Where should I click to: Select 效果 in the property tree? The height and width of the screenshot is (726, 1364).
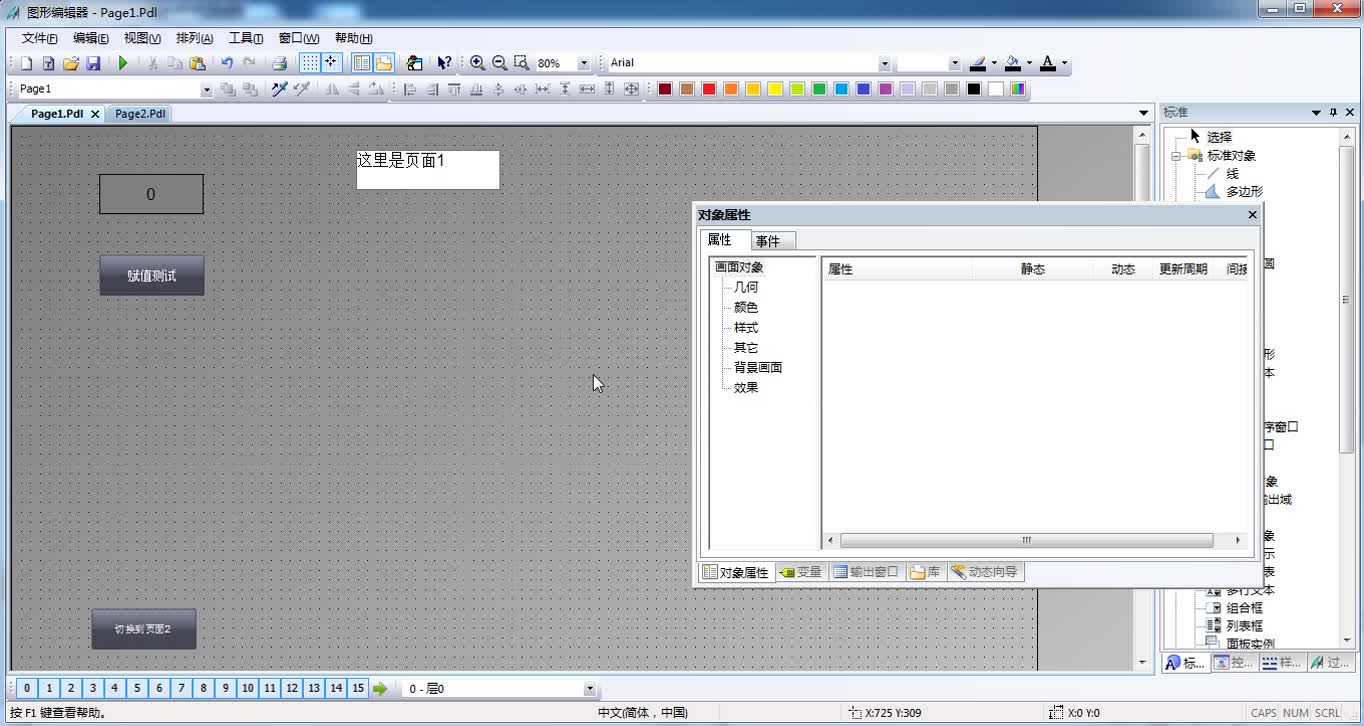746,387
